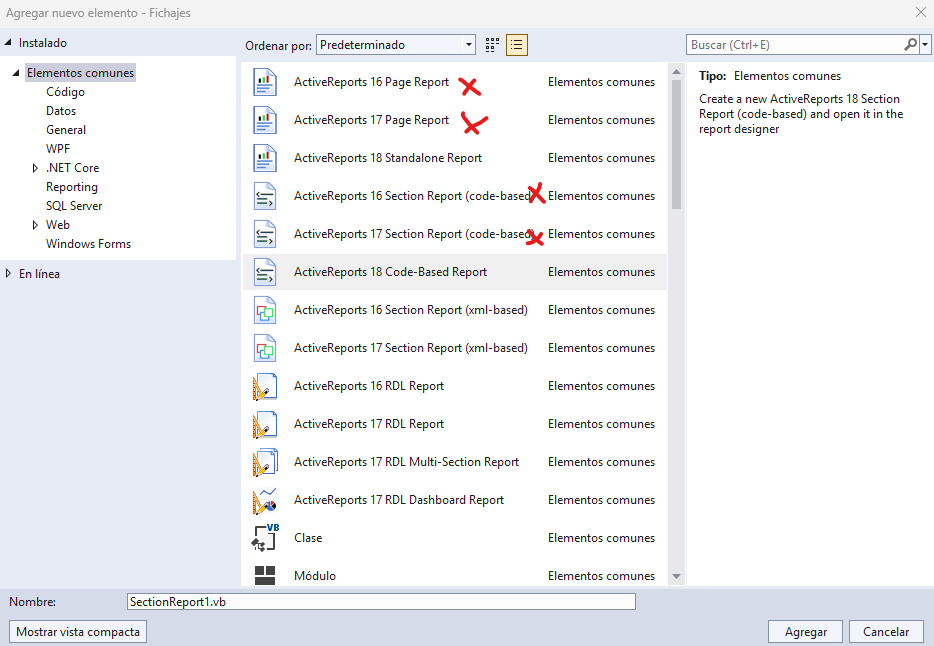Screen dimensions: 934x646
Task: Click the ActiveReports 16 Page Report icon
Action: coord(264,82)
